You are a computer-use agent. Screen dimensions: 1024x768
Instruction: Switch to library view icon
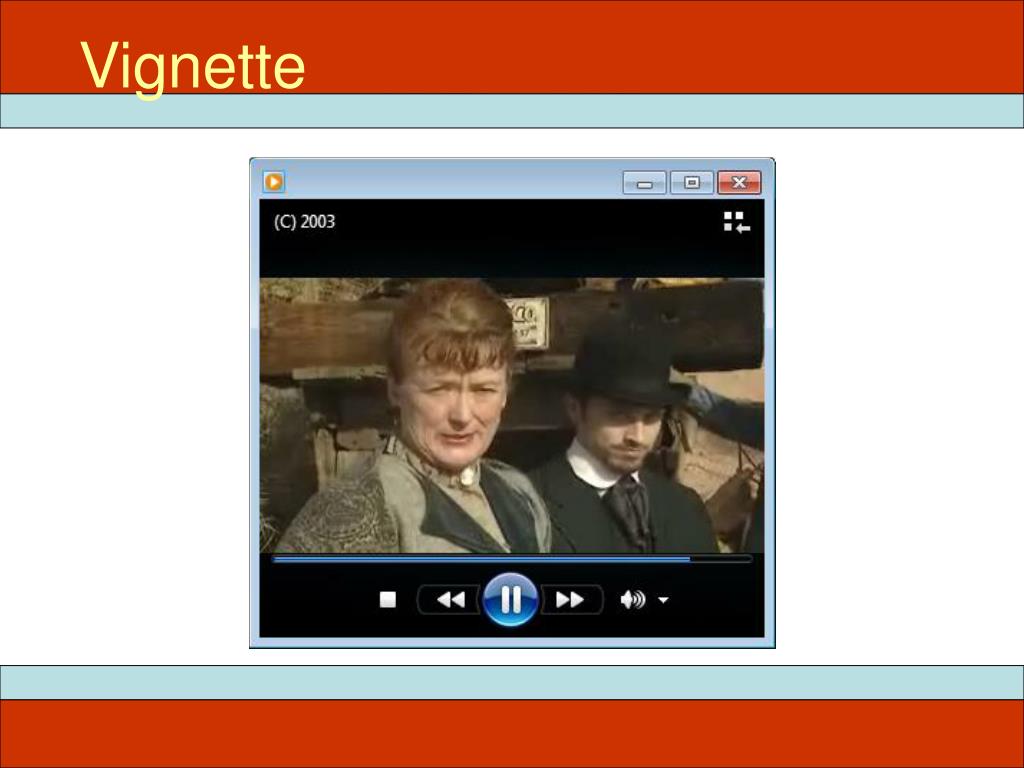click(x=736, y=222)
